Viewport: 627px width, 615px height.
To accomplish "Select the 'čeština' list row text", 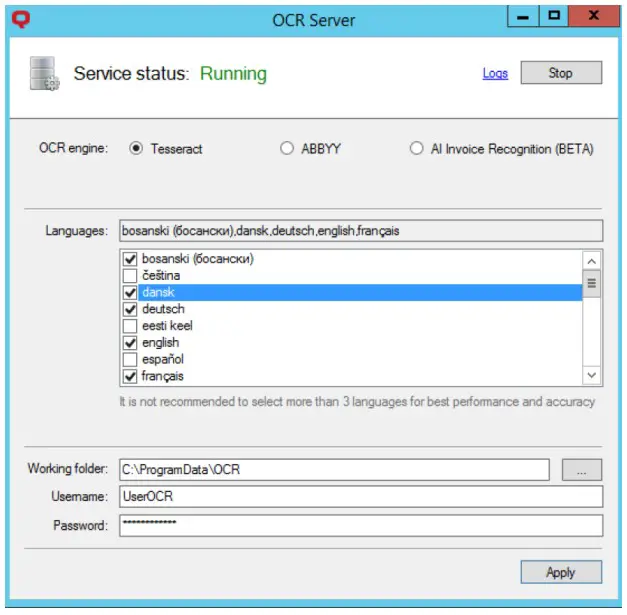I will pyautogui.click(x=161, y=276).
